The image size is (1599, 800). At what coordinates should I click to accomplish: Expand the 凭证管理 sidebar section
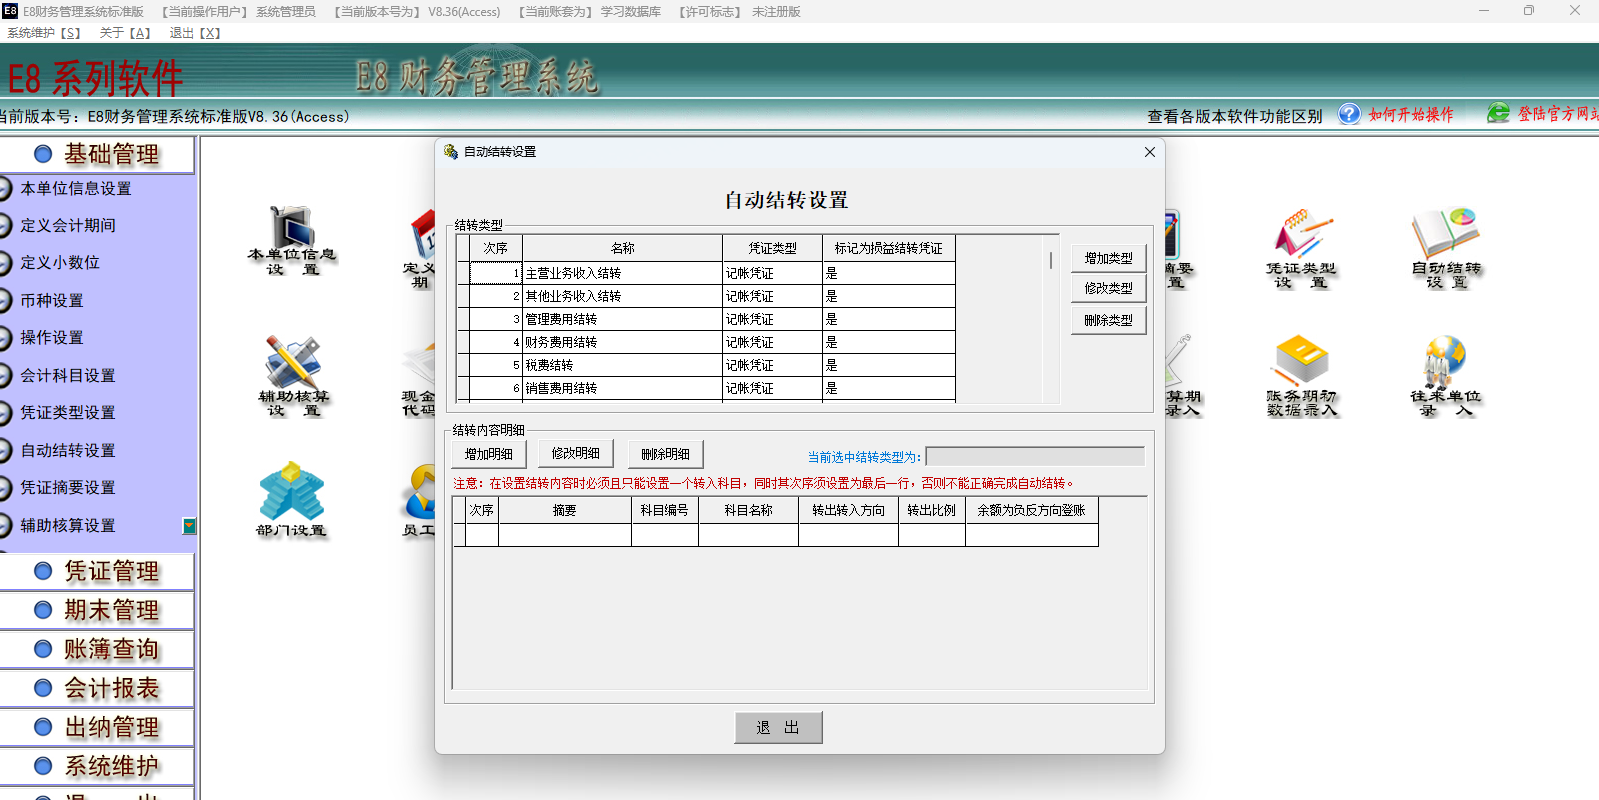pyautogui.click(x=98, y=571)
